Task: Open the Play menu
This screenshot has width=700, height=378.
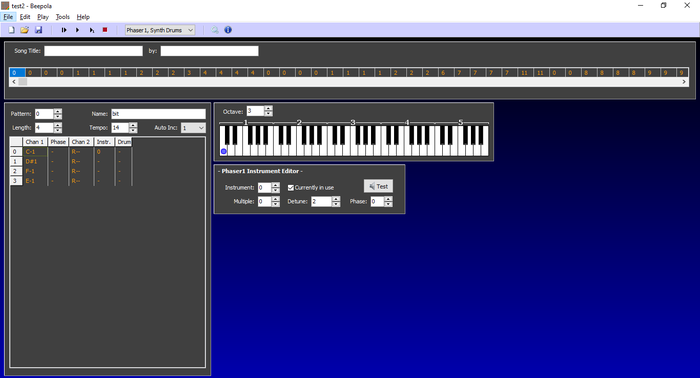Action: 43,17
